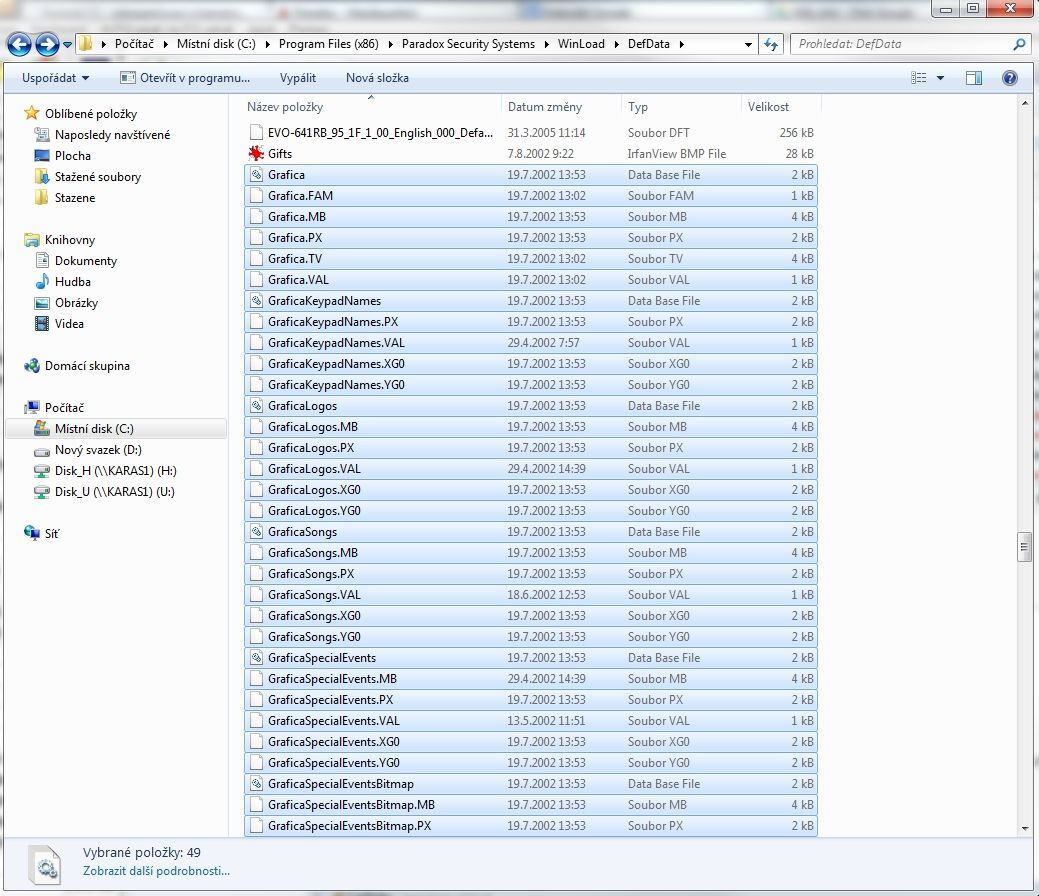Sort by the Datum změny column header

click(x=545, y=107)
